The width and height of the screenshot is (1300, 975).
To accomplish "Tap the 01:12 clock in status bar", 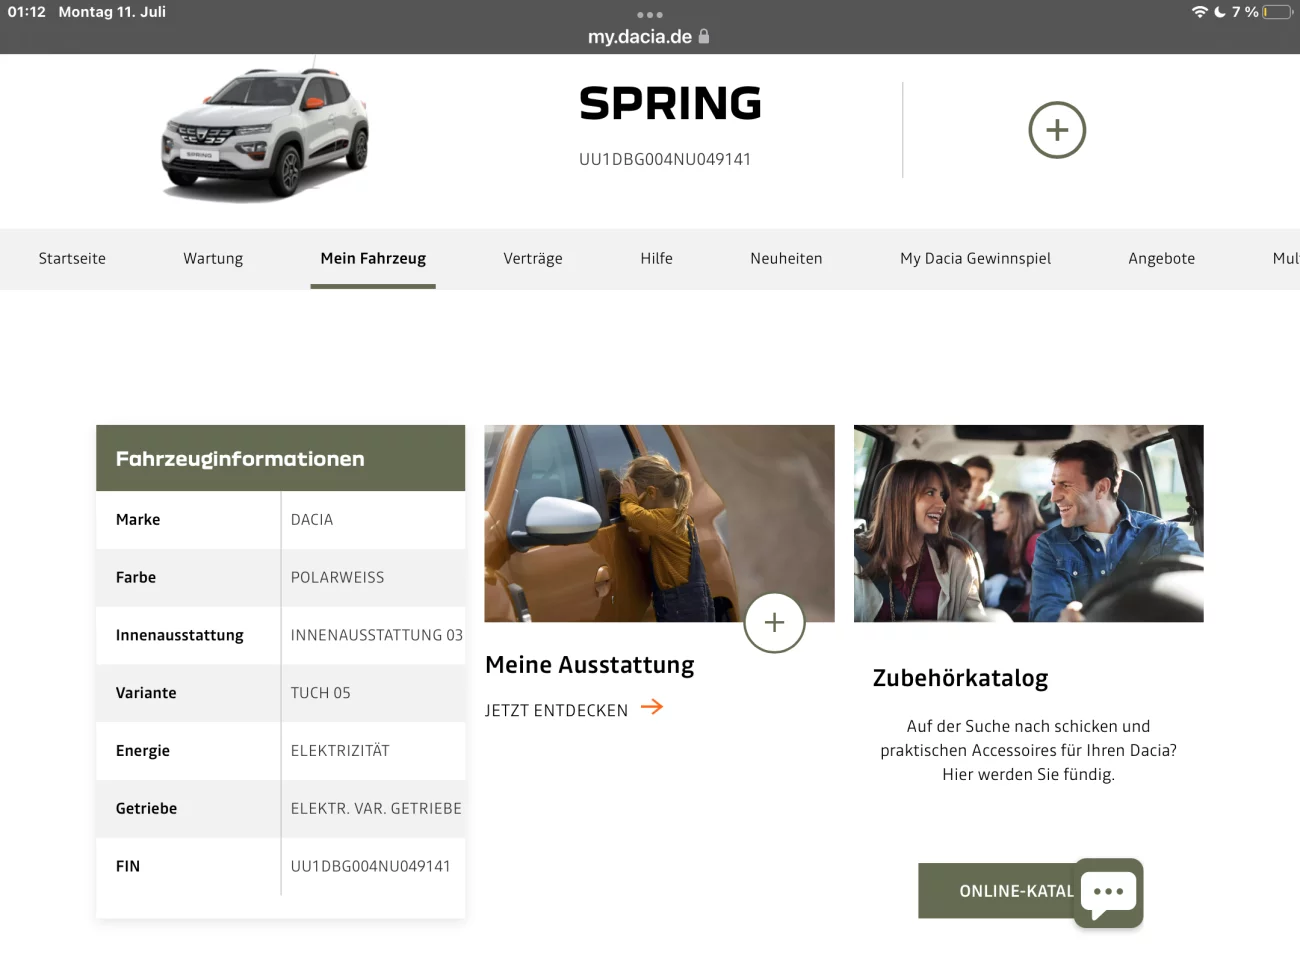I will (27, 12).
